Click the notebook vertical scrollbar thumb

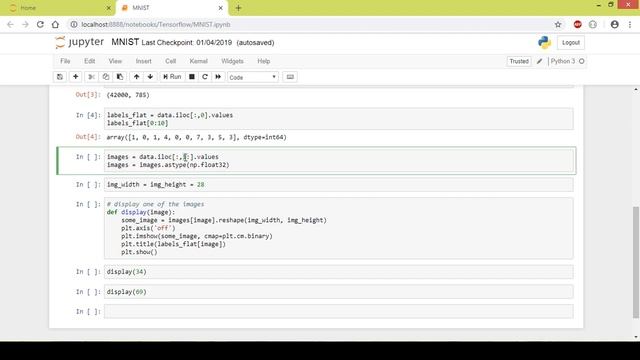tap(636, 262)
